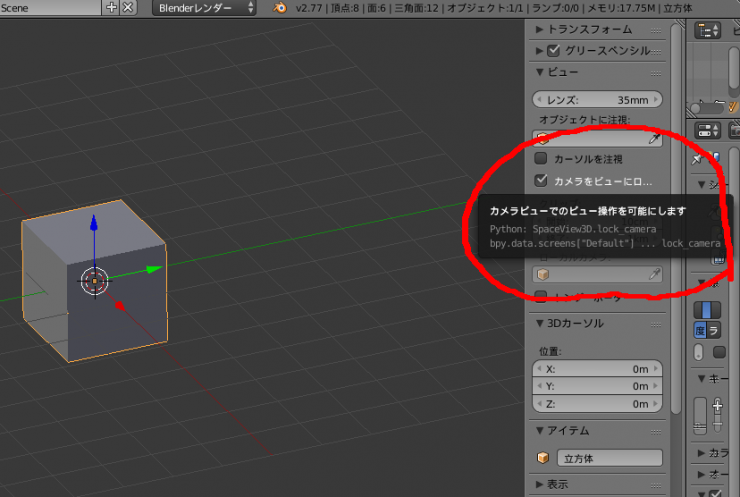The height and width of the screenshot is (497, 740).
Task: Click the properties sidebar vertical scrollbar
Action: 676,217
